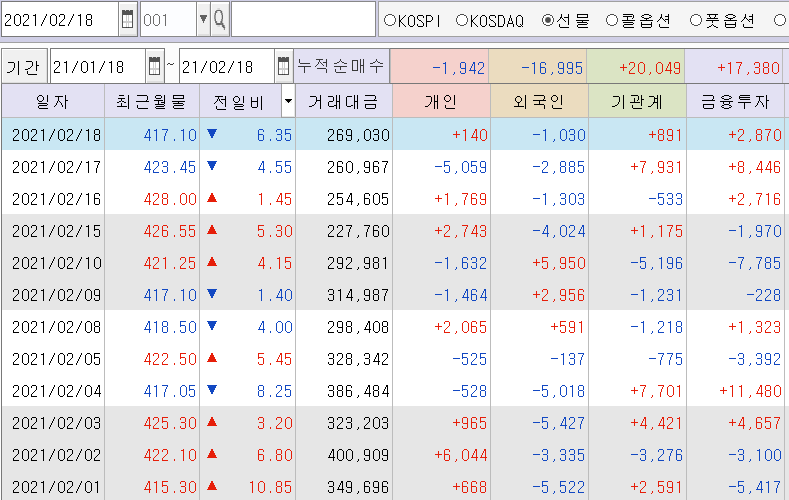Image resolution: width=789 pixels, height=500 pixels.
Task: Open calendar for start date 21/01/18
Action: point(154,66)
